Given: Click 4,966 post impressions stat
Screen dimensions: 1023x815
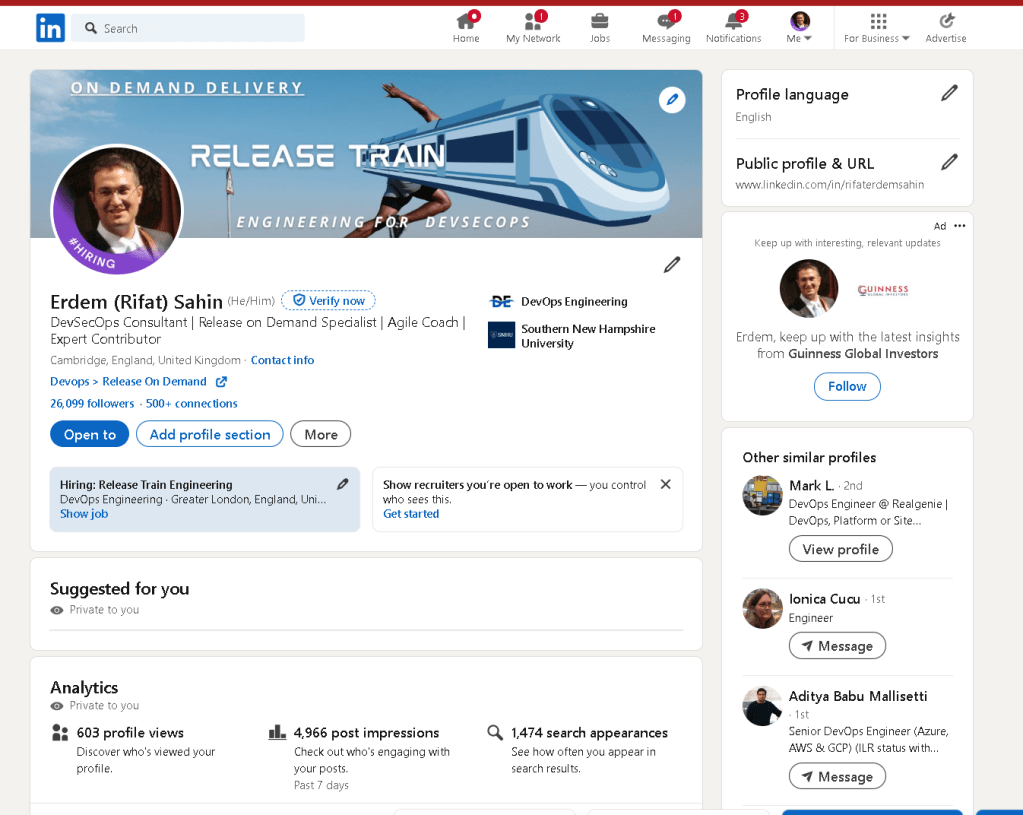Looking at the screenshot, I should [366, 733].
